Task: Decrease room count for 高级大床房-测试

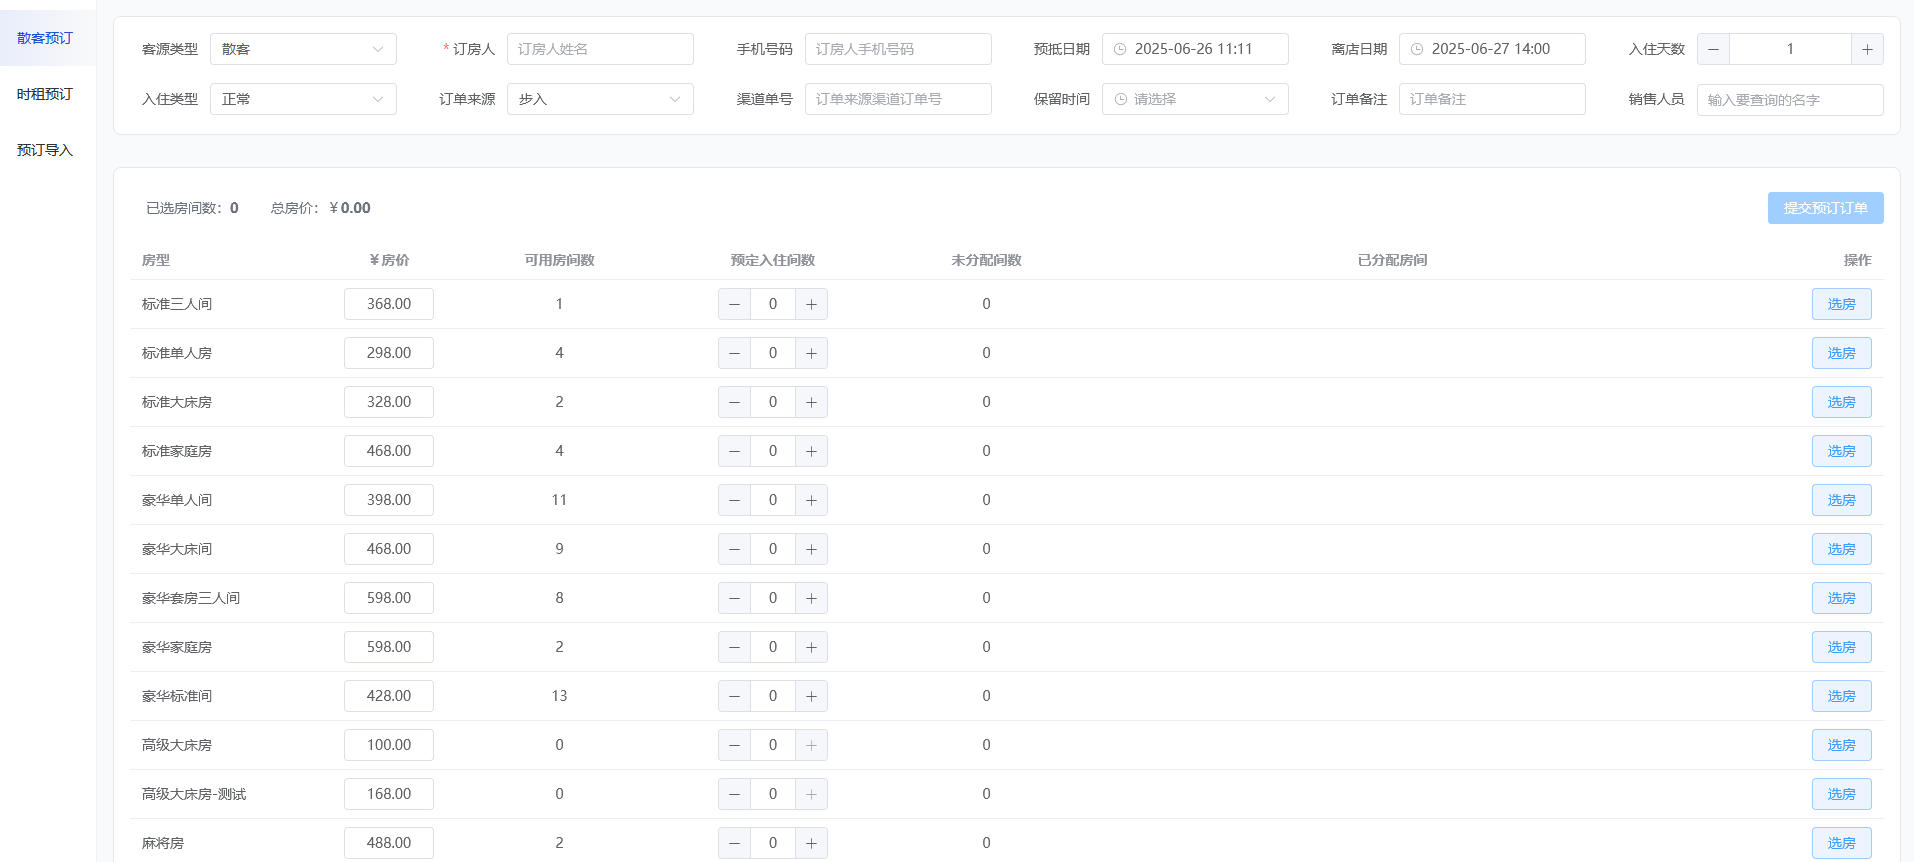Action: click(734, 794)
